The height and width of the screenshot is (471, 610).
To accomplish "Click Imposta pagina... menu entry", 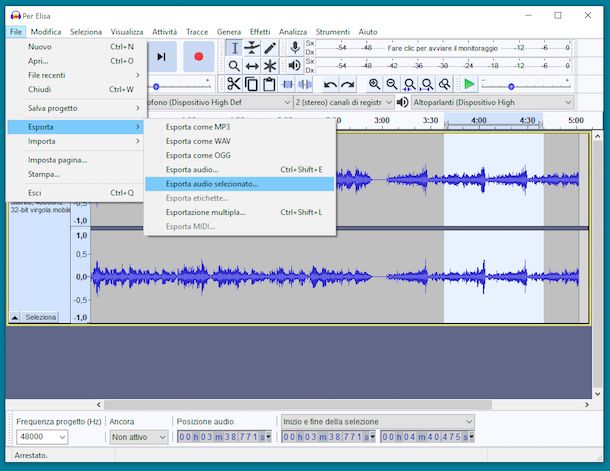I will point(77,160).
